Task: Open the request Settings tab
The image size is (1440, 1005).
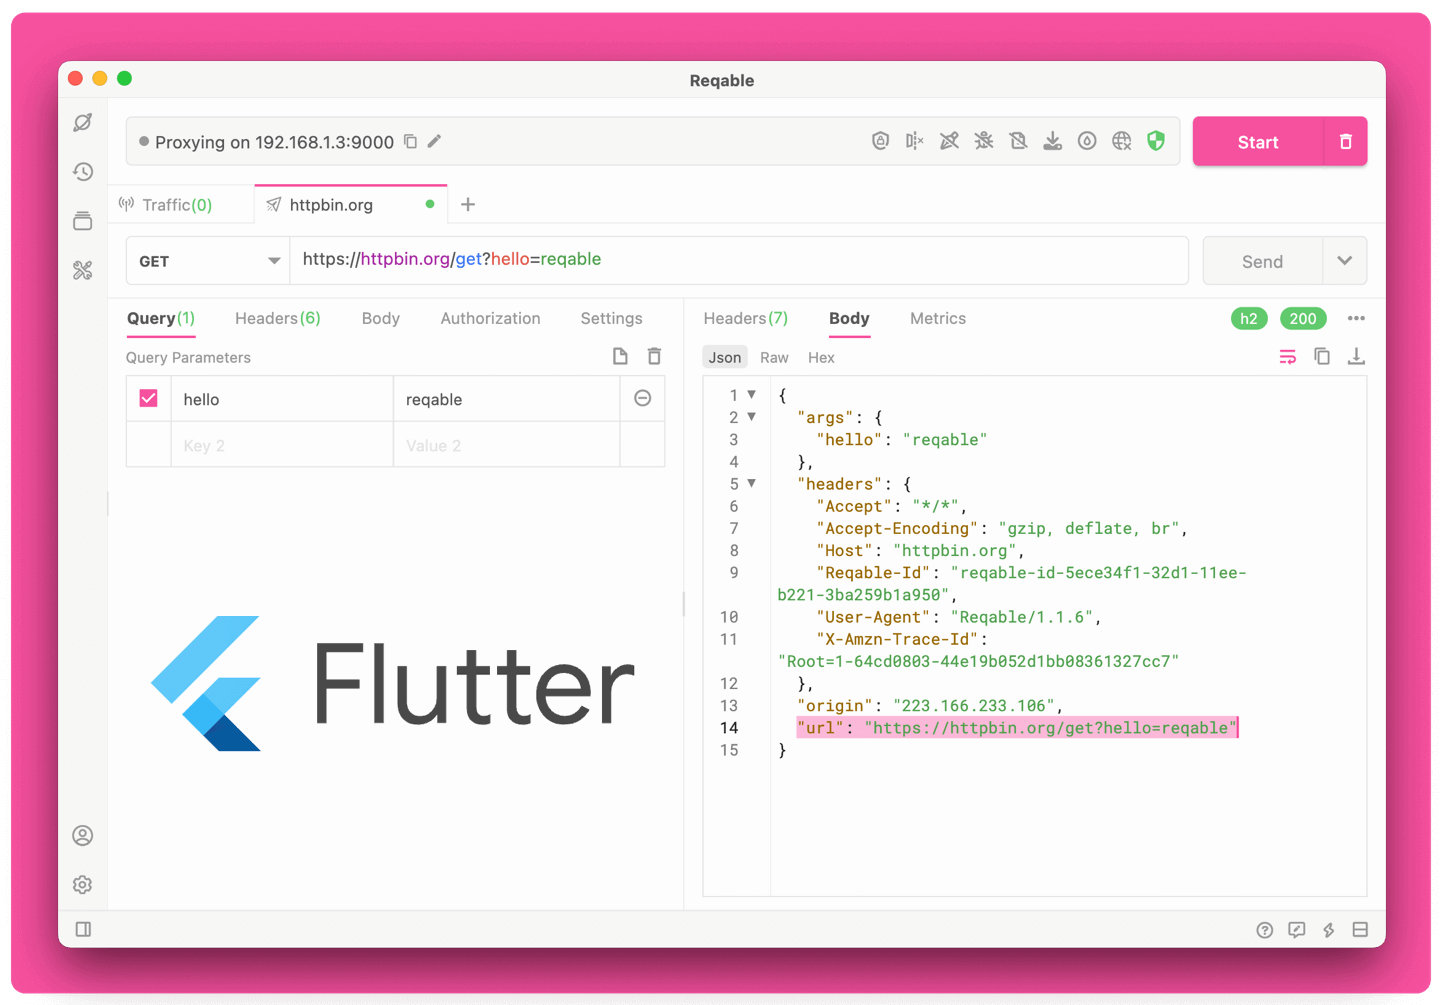Action: 611,319
